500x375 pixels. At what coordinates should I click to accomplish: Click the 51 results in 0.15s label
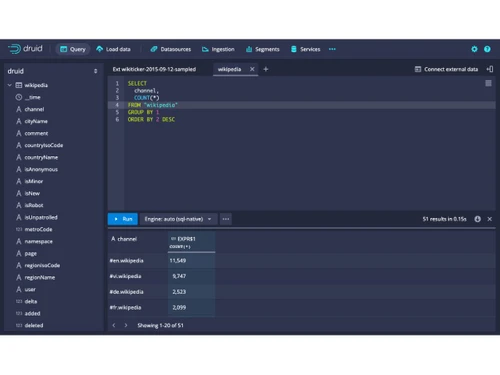pyautogui.click(x=445, y=219)
